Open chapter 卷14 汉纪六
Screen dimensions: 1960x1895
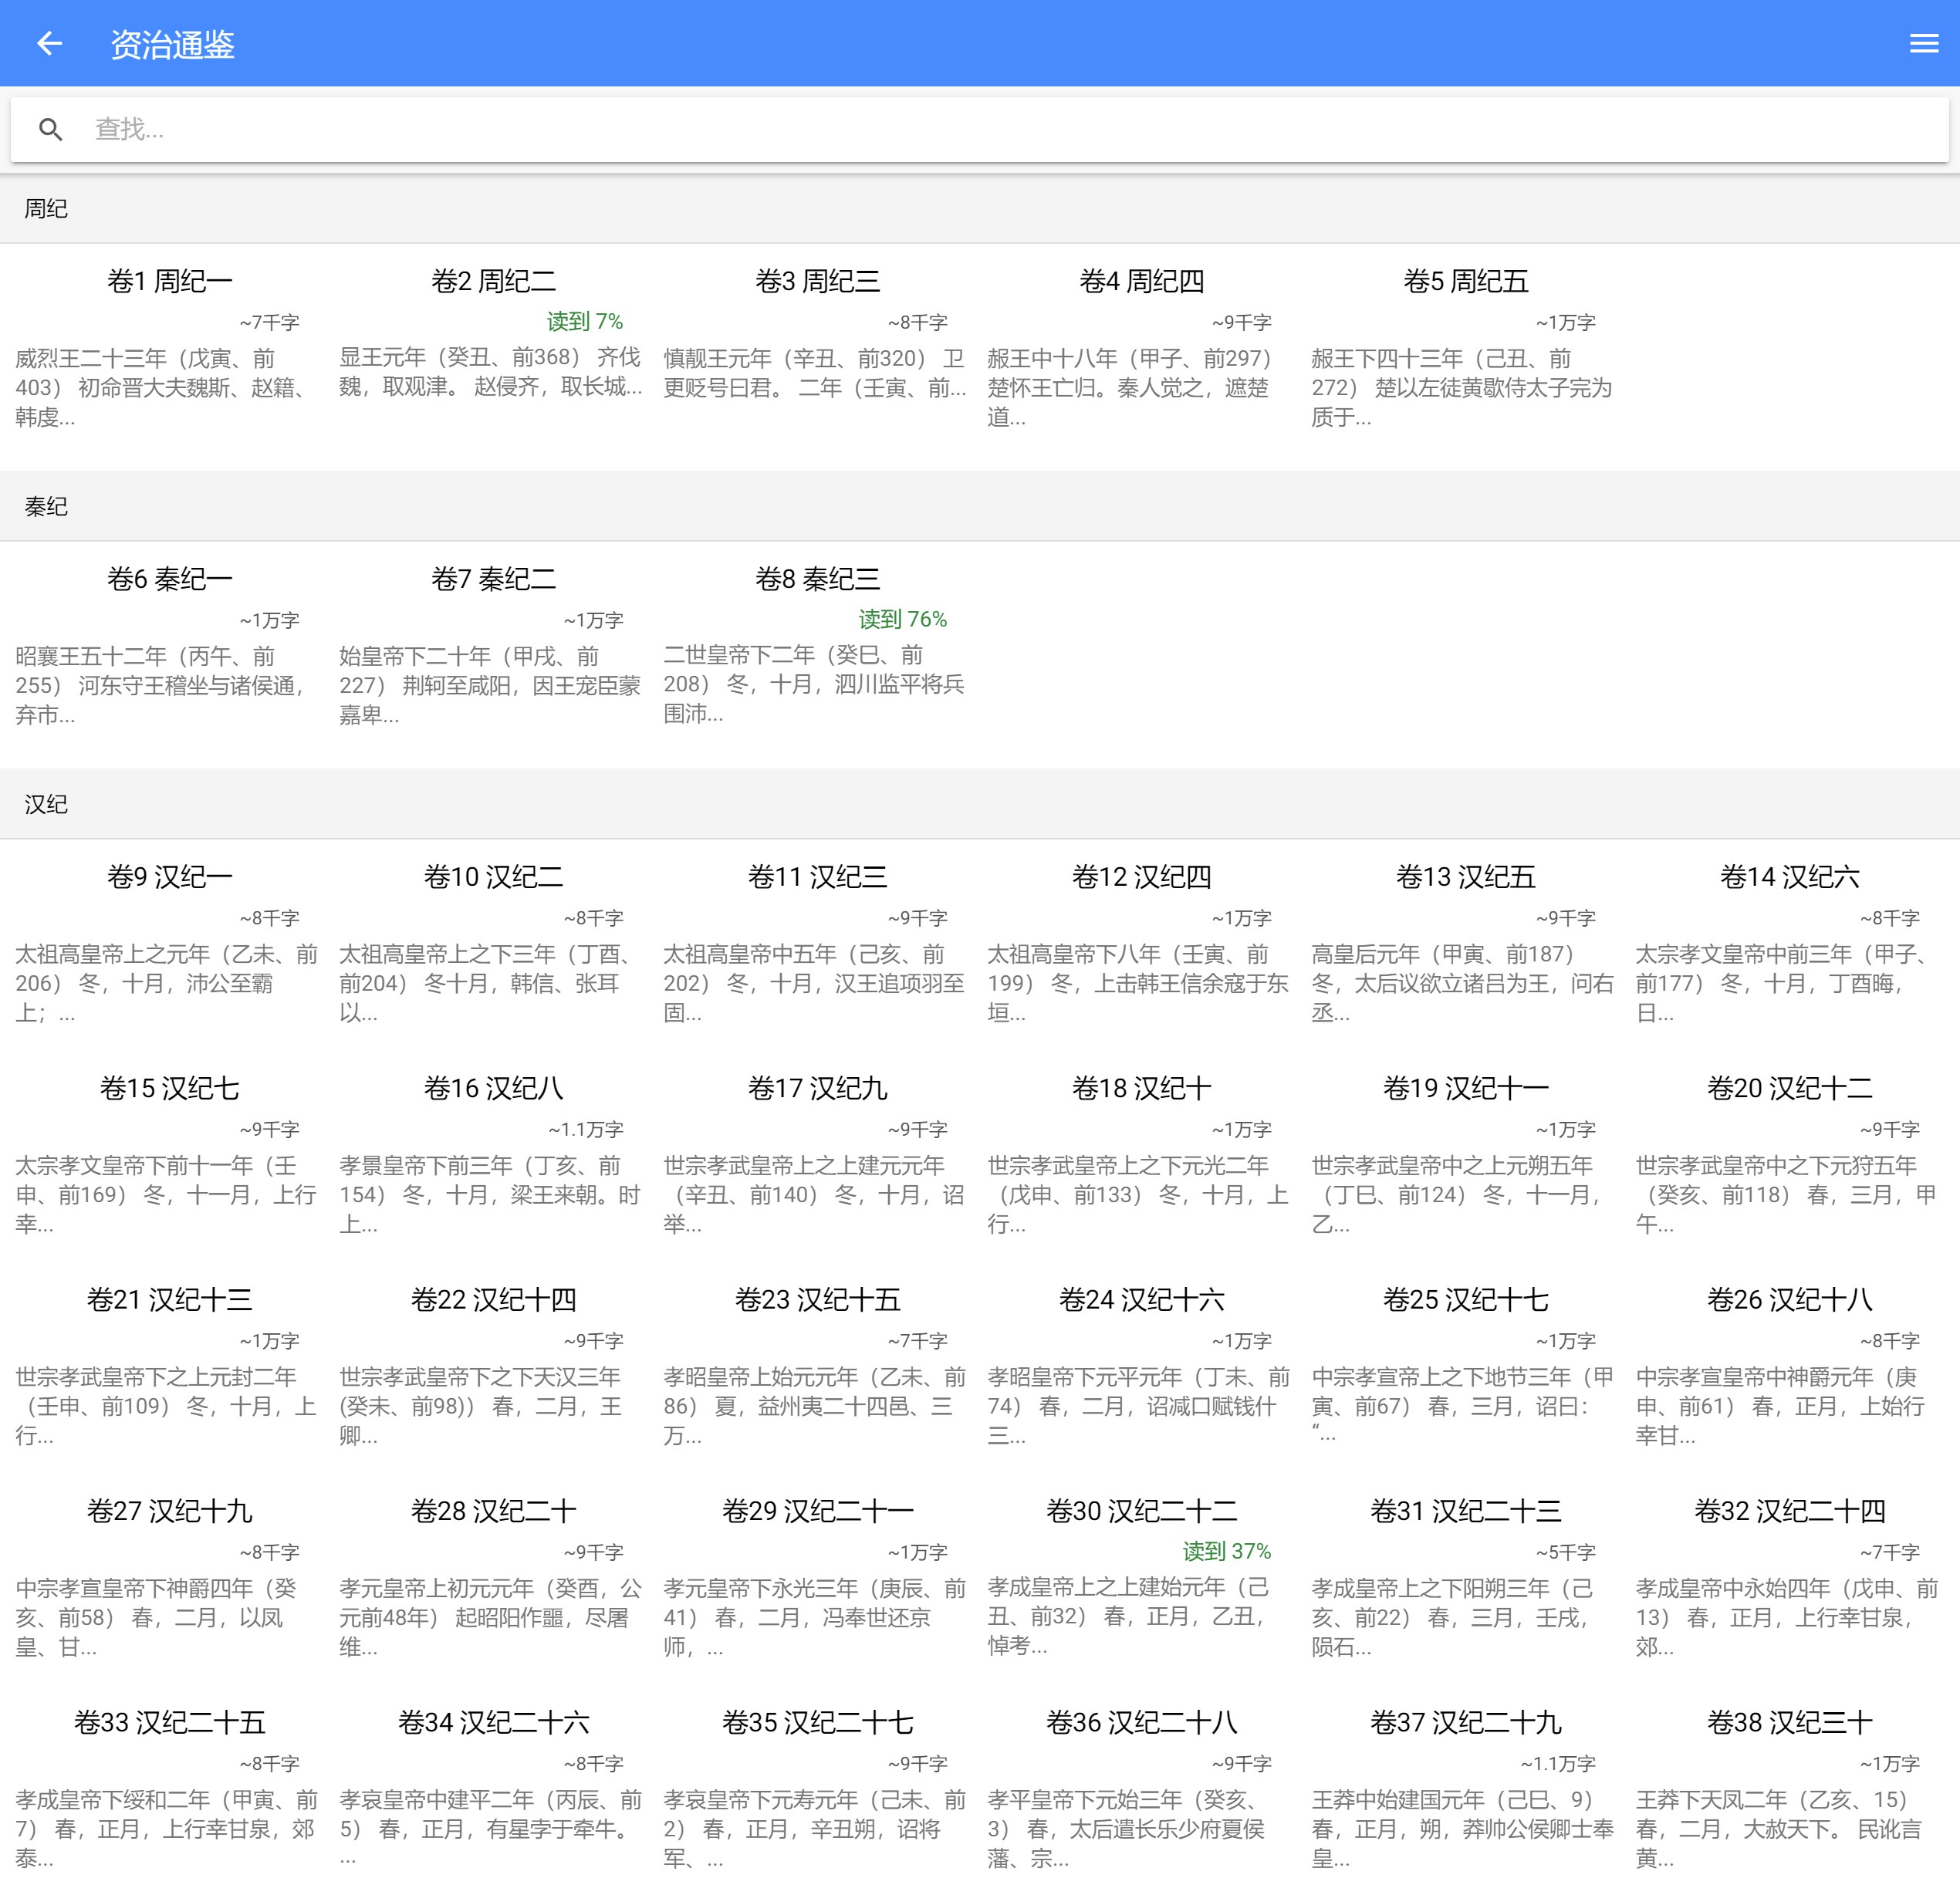[1789, 877]
